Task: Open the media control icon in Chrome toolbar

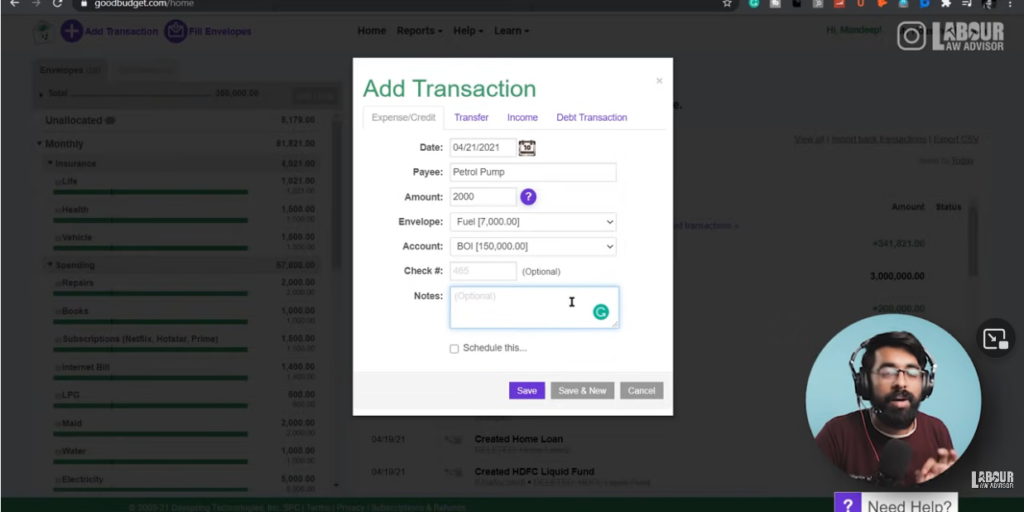Action: click(967, 3)
